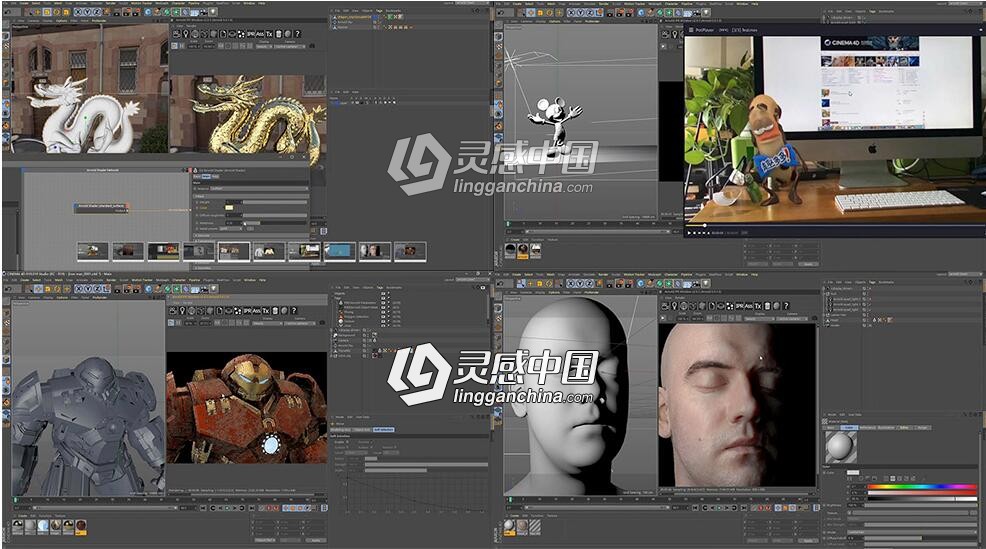Screen dimensions: 986x549
Task: Click floor grid icon in dragon window toolbar
Action: 194,12
